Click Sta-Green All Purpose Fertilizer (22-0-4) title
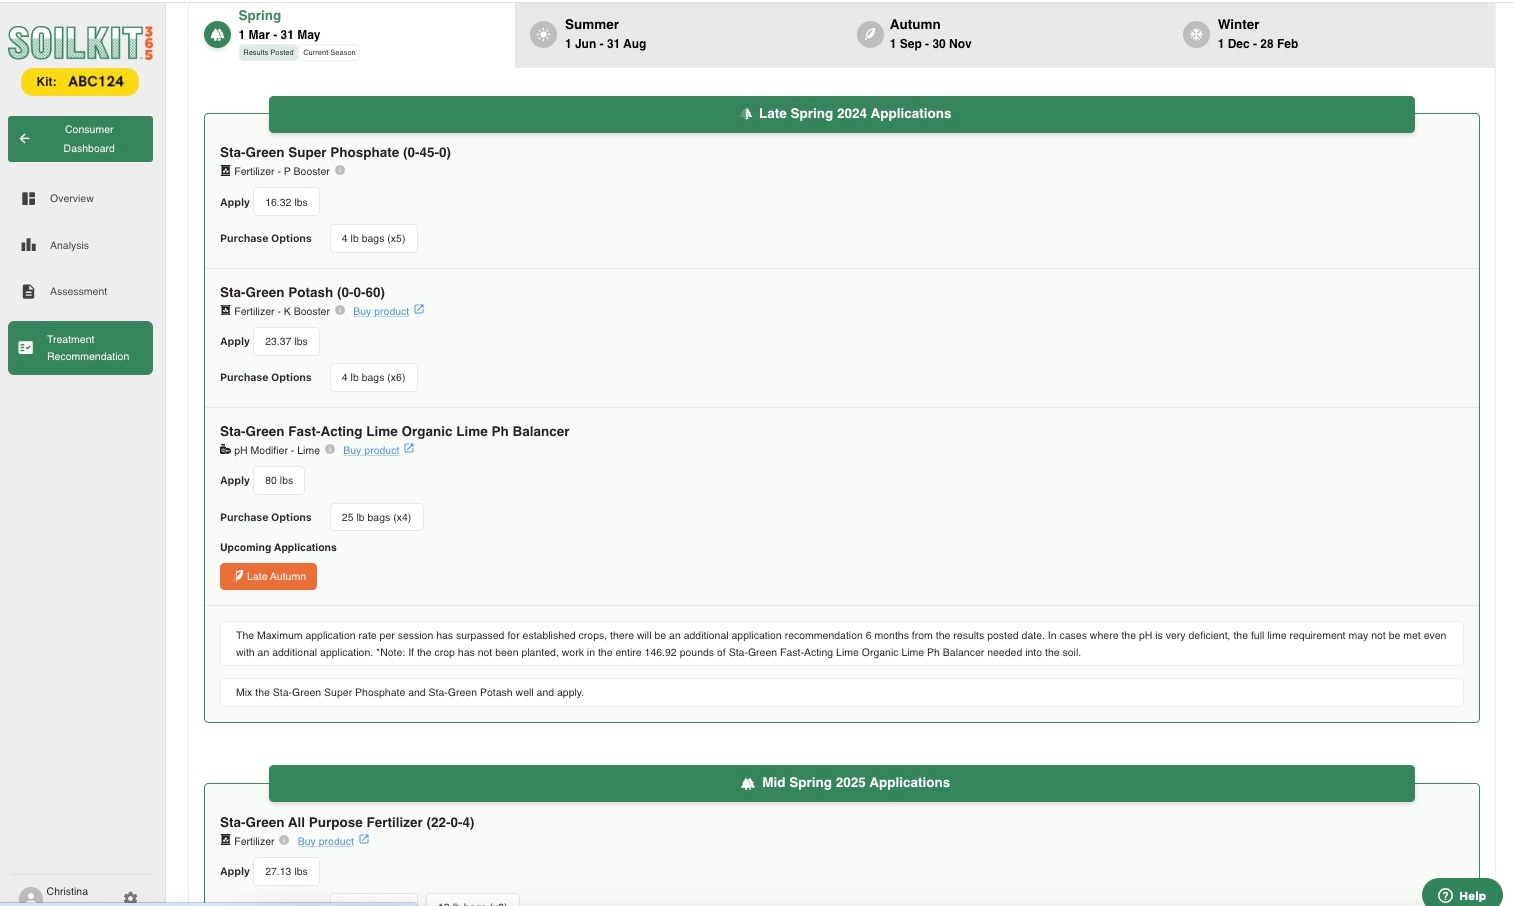 (347, 822)
